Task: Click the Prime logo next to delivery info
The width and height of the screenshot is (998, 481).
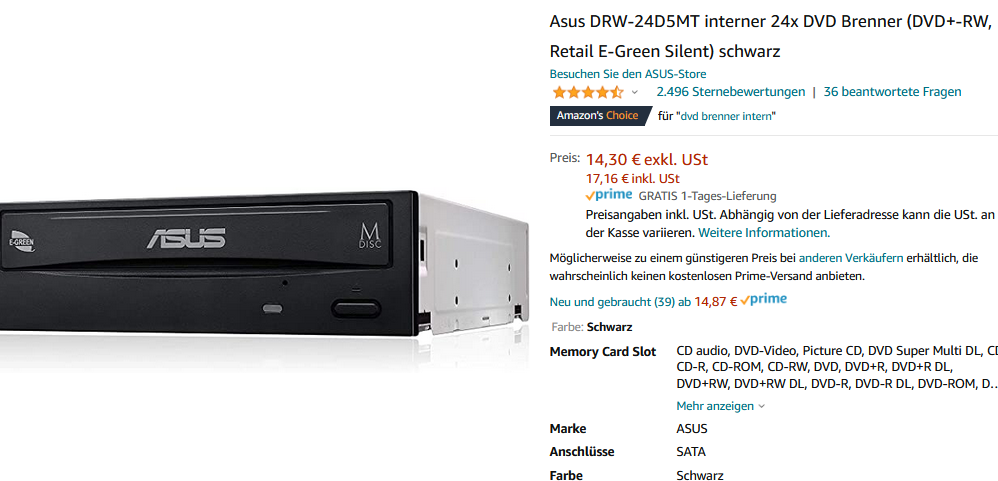Action: pyautogui.click(x=609, y=195)
